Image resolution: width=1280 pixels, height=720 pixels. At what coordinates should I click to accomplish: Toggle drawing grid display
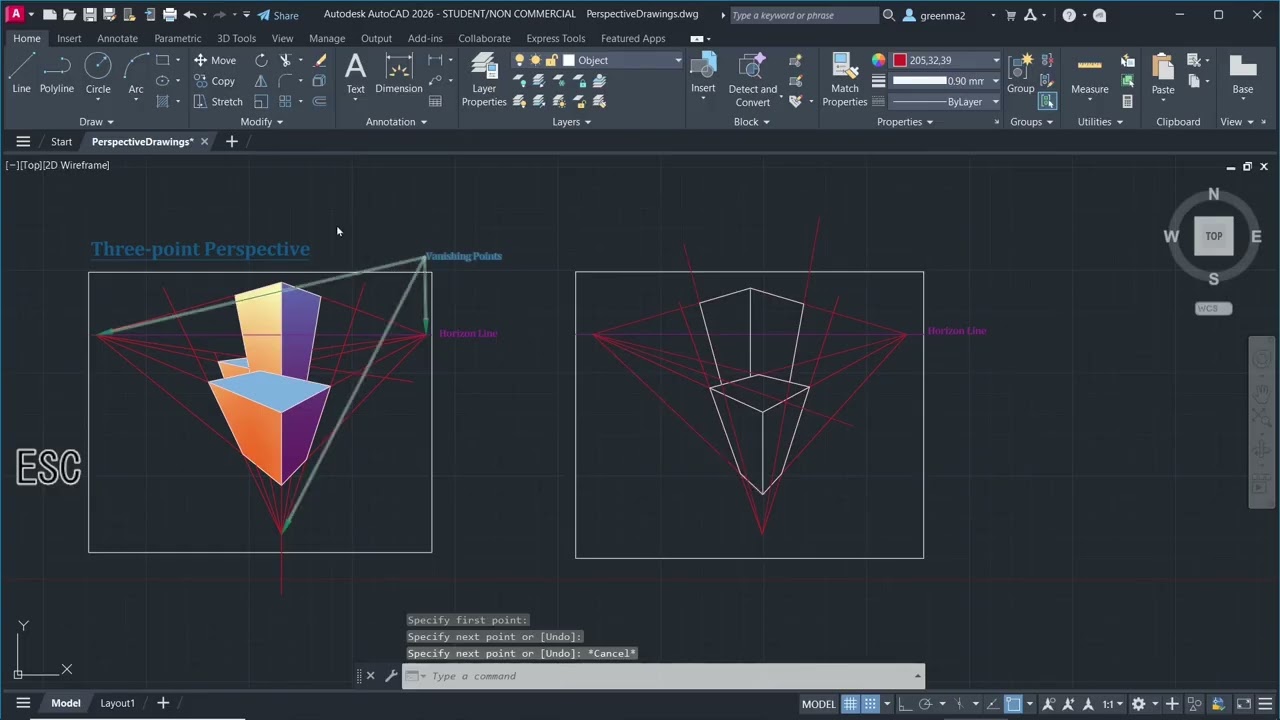(850, 704)
